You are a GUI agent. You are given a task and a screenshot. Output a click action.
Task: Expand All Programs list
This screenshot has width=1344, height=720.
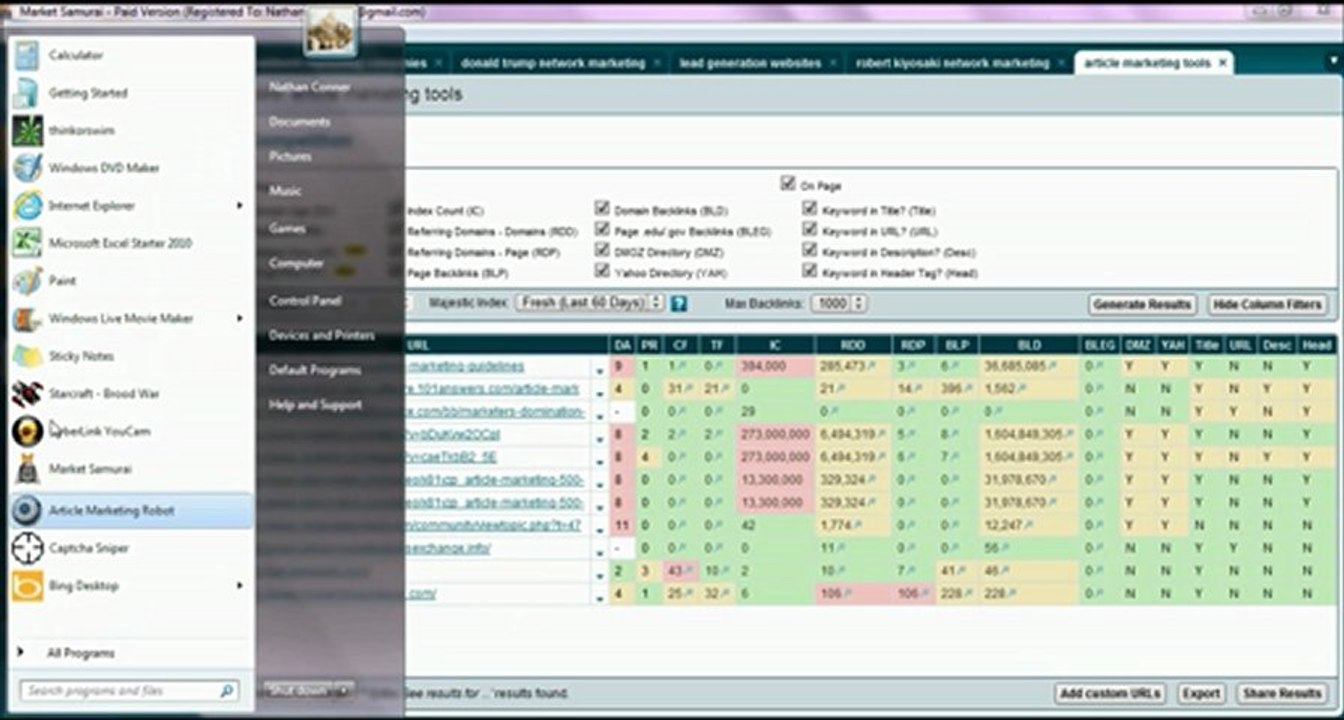point(80,653)
